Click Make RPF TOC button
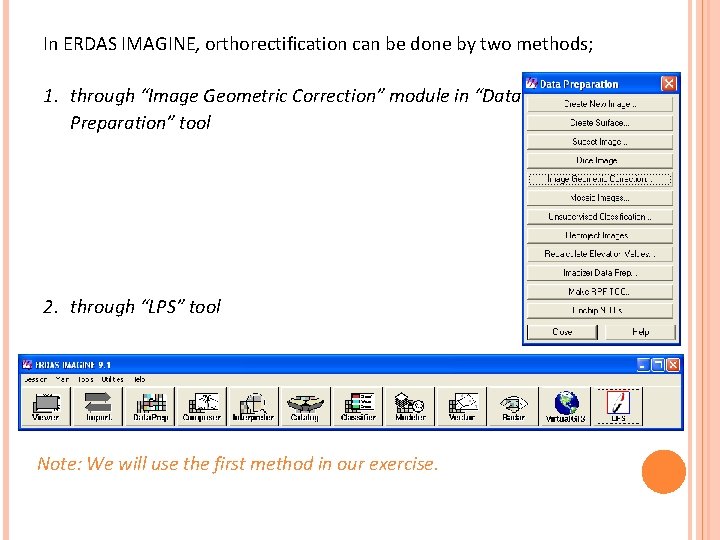The height and width of the screenshot is (540, 720). point(600,292)
